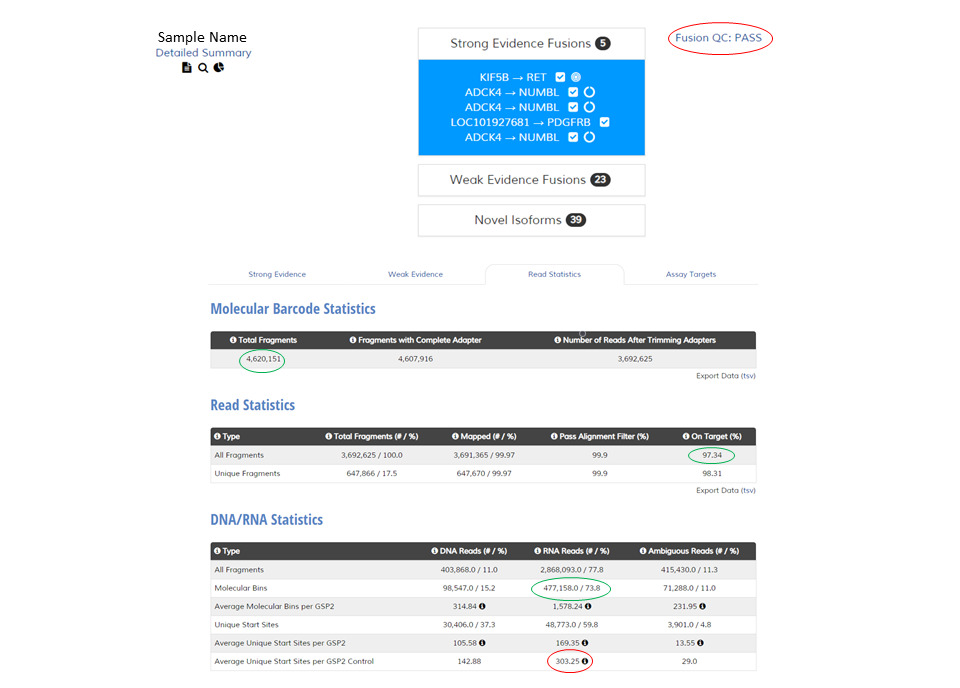The image size is (960, 688).
Task: Click the Fusion QC: PASS link
Action: point(718,38)
